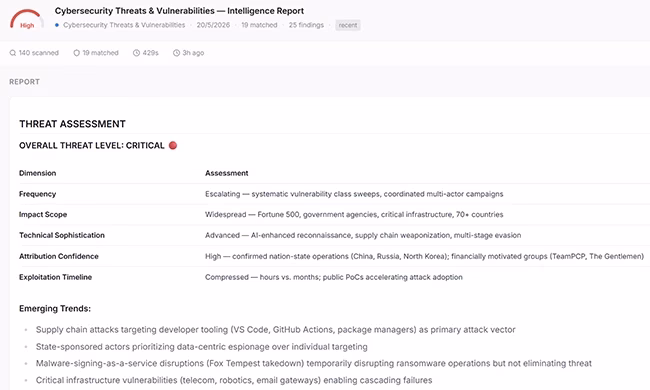Click '19 matched' in the header subtitle
This screenshot has height=390, width=650.
(259, 25)
